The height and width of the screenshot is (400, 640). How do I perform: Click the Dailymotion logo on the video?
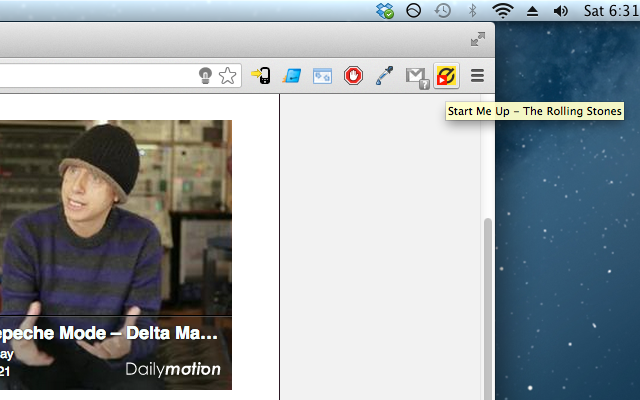(173, 369)
